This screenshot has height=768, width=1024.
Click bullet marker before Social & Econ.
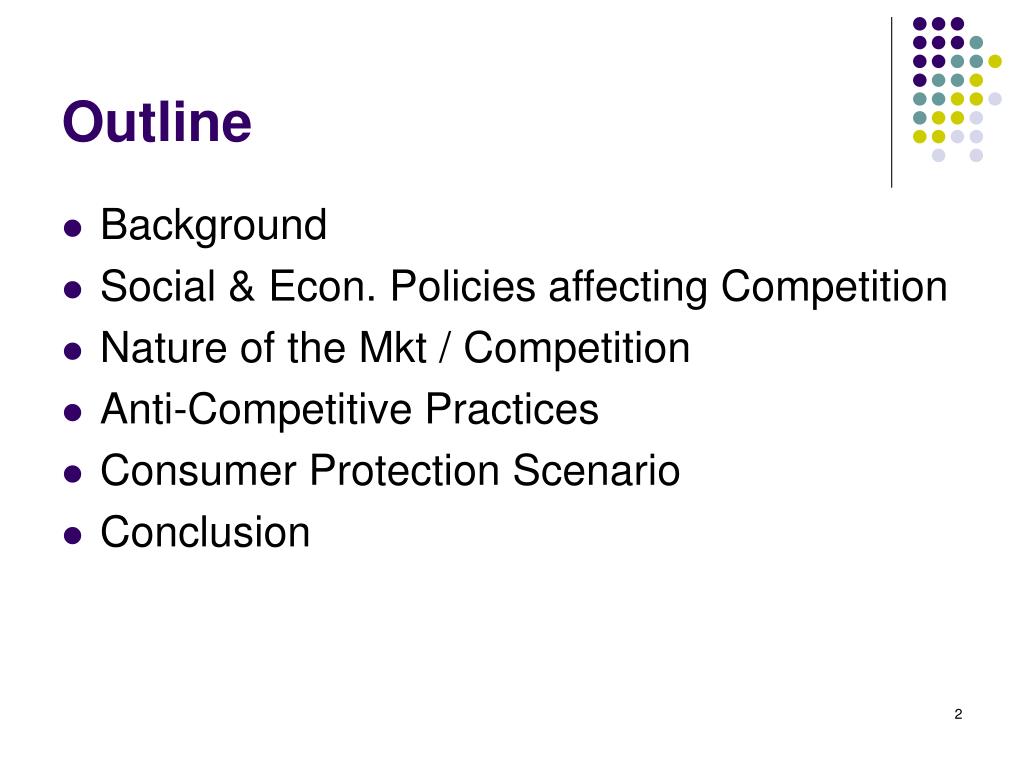pyautogui.click(x=73, y=290)
